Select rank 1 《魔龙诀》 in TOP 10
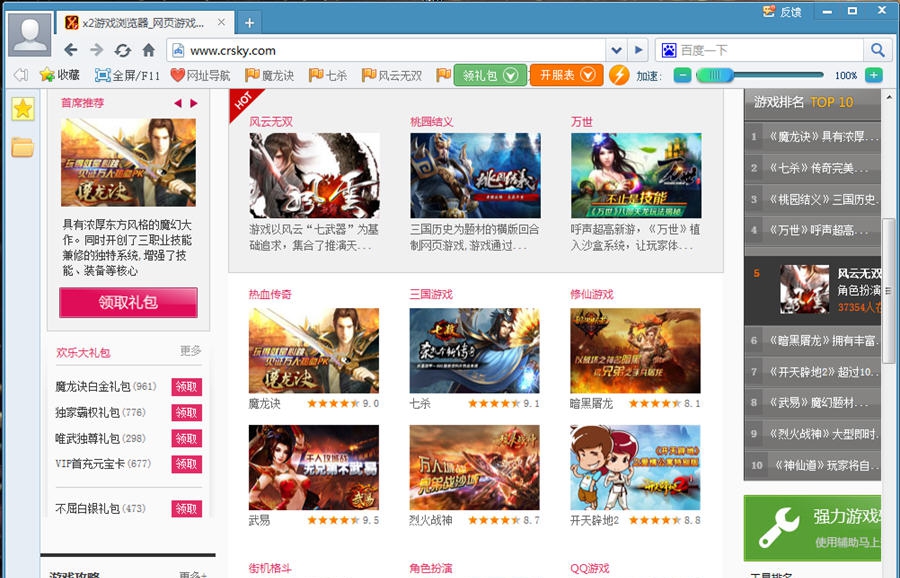This screenshot has height=578, width=900. point(812,137)
